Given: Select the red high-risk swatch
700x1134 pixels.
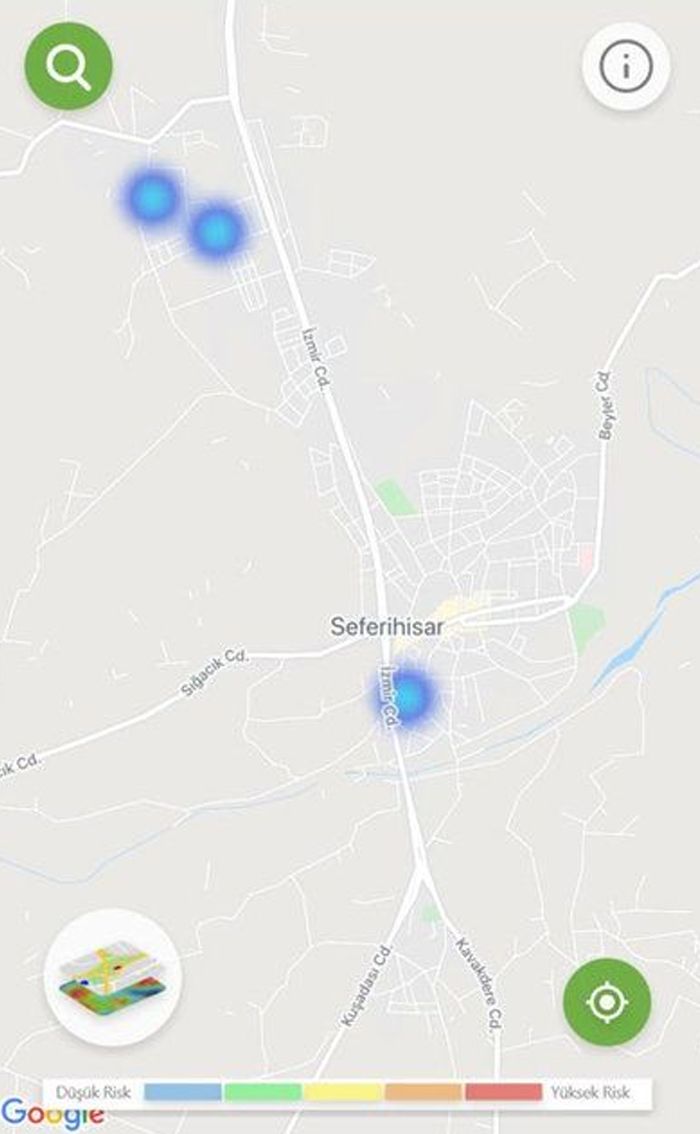Looking at the screenshot, I should pos(503,1092).
